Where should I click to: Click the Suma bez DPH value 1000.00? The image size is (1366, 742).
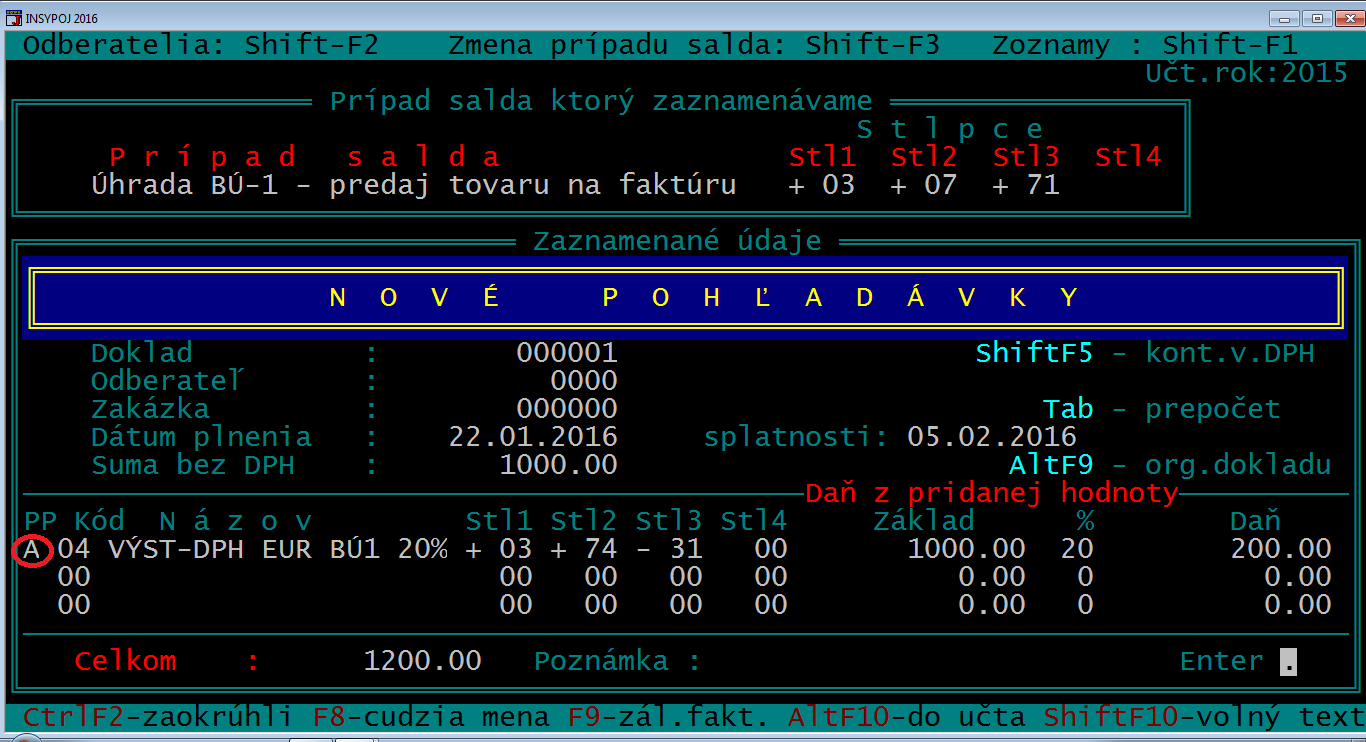tap(558, 465)
